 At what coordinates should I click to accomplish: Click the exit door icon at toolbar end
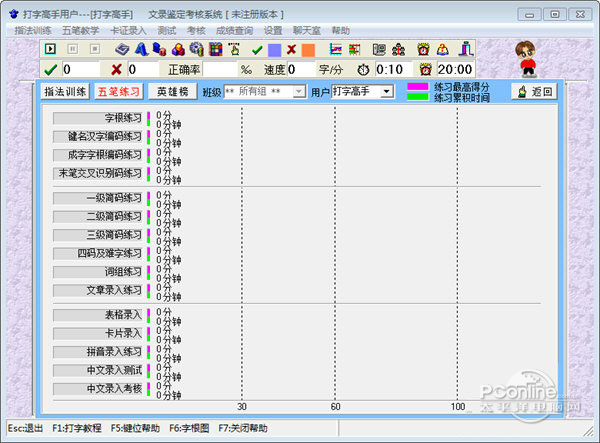466,49
